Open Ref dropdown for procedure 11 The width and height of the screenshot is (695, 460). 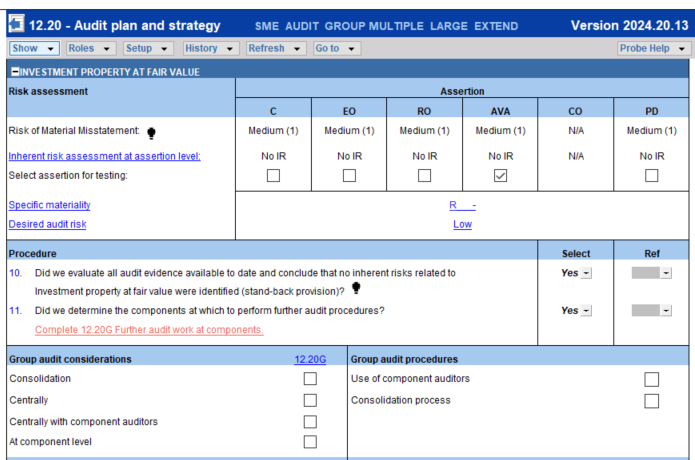pos(666,311)
